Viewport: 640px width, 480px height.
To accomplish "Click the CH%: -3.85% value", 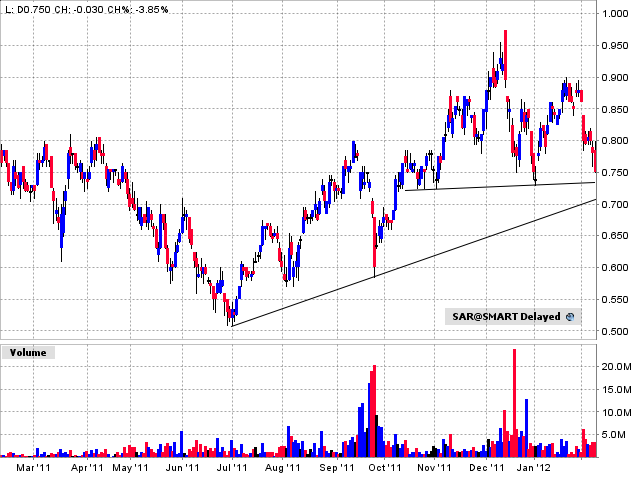I will tap(138, 9).
